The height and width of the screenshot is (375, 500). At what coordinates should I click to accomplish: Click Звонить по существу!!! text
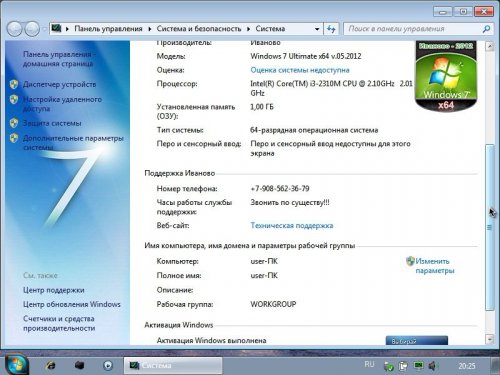click(290, 202)
